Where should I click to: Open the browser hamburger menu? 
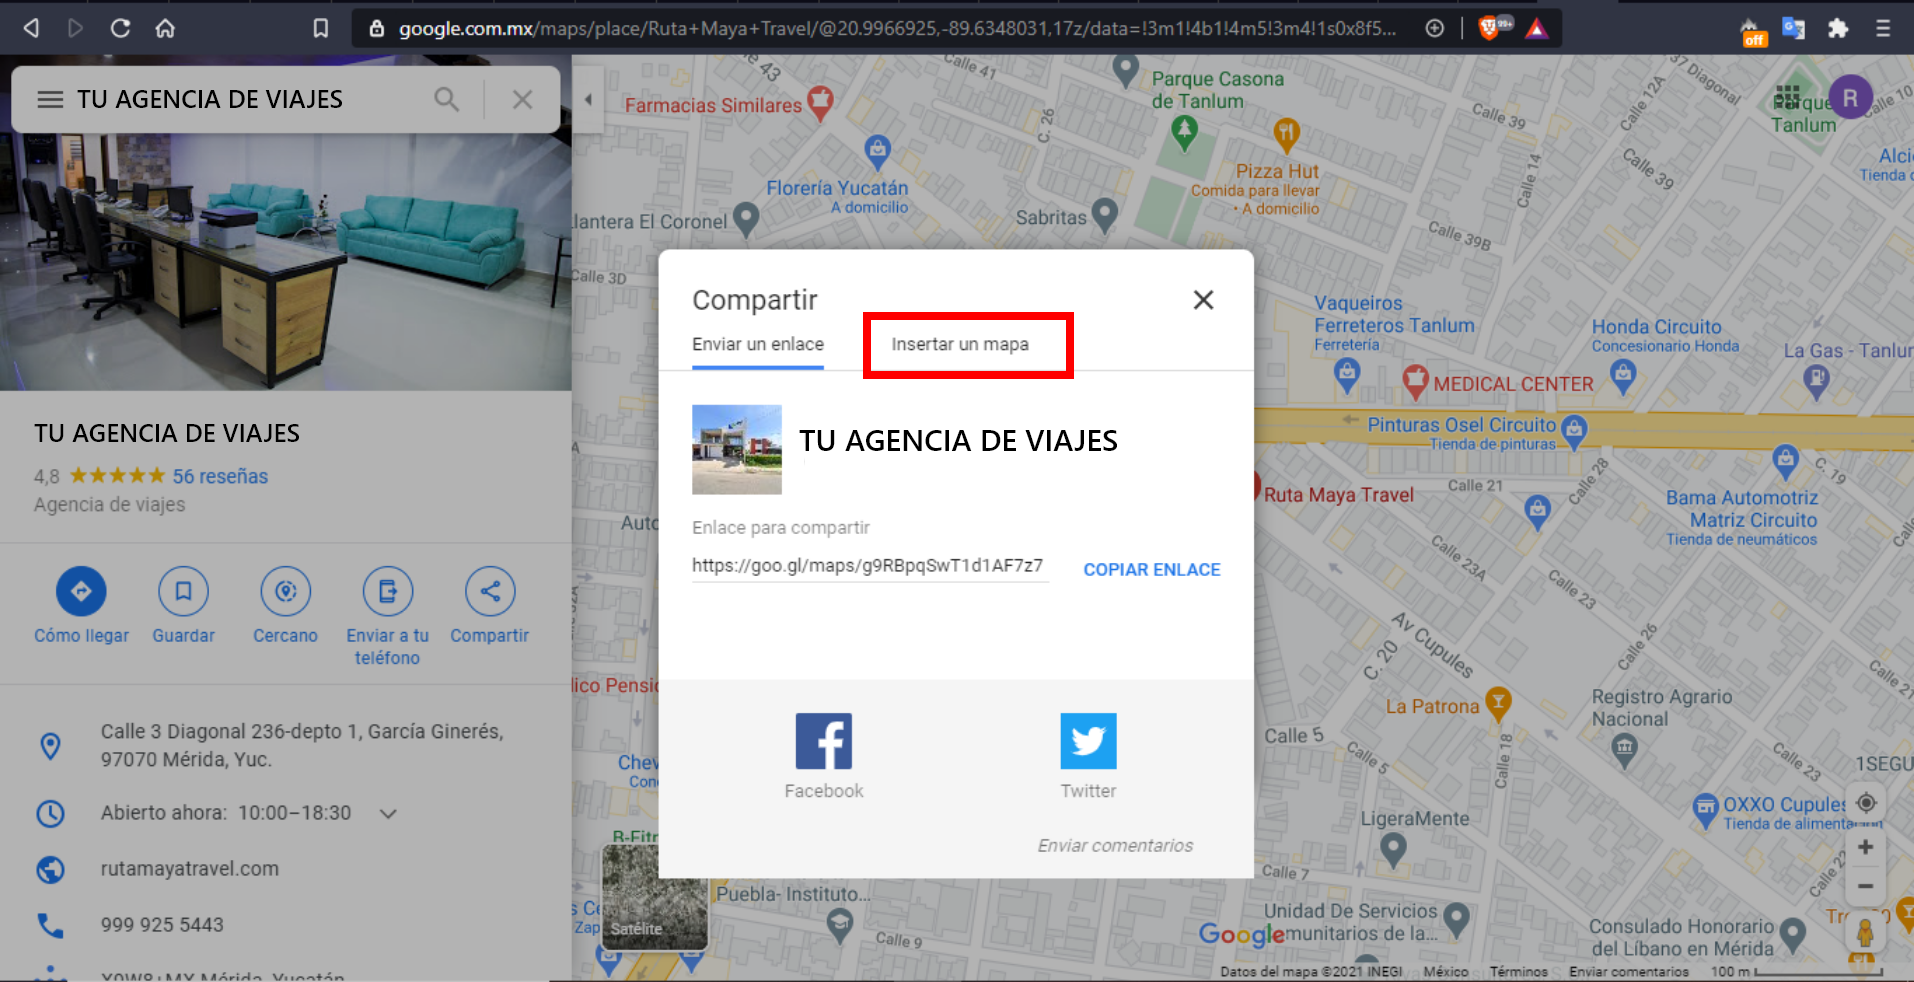tap(1883, 28)
